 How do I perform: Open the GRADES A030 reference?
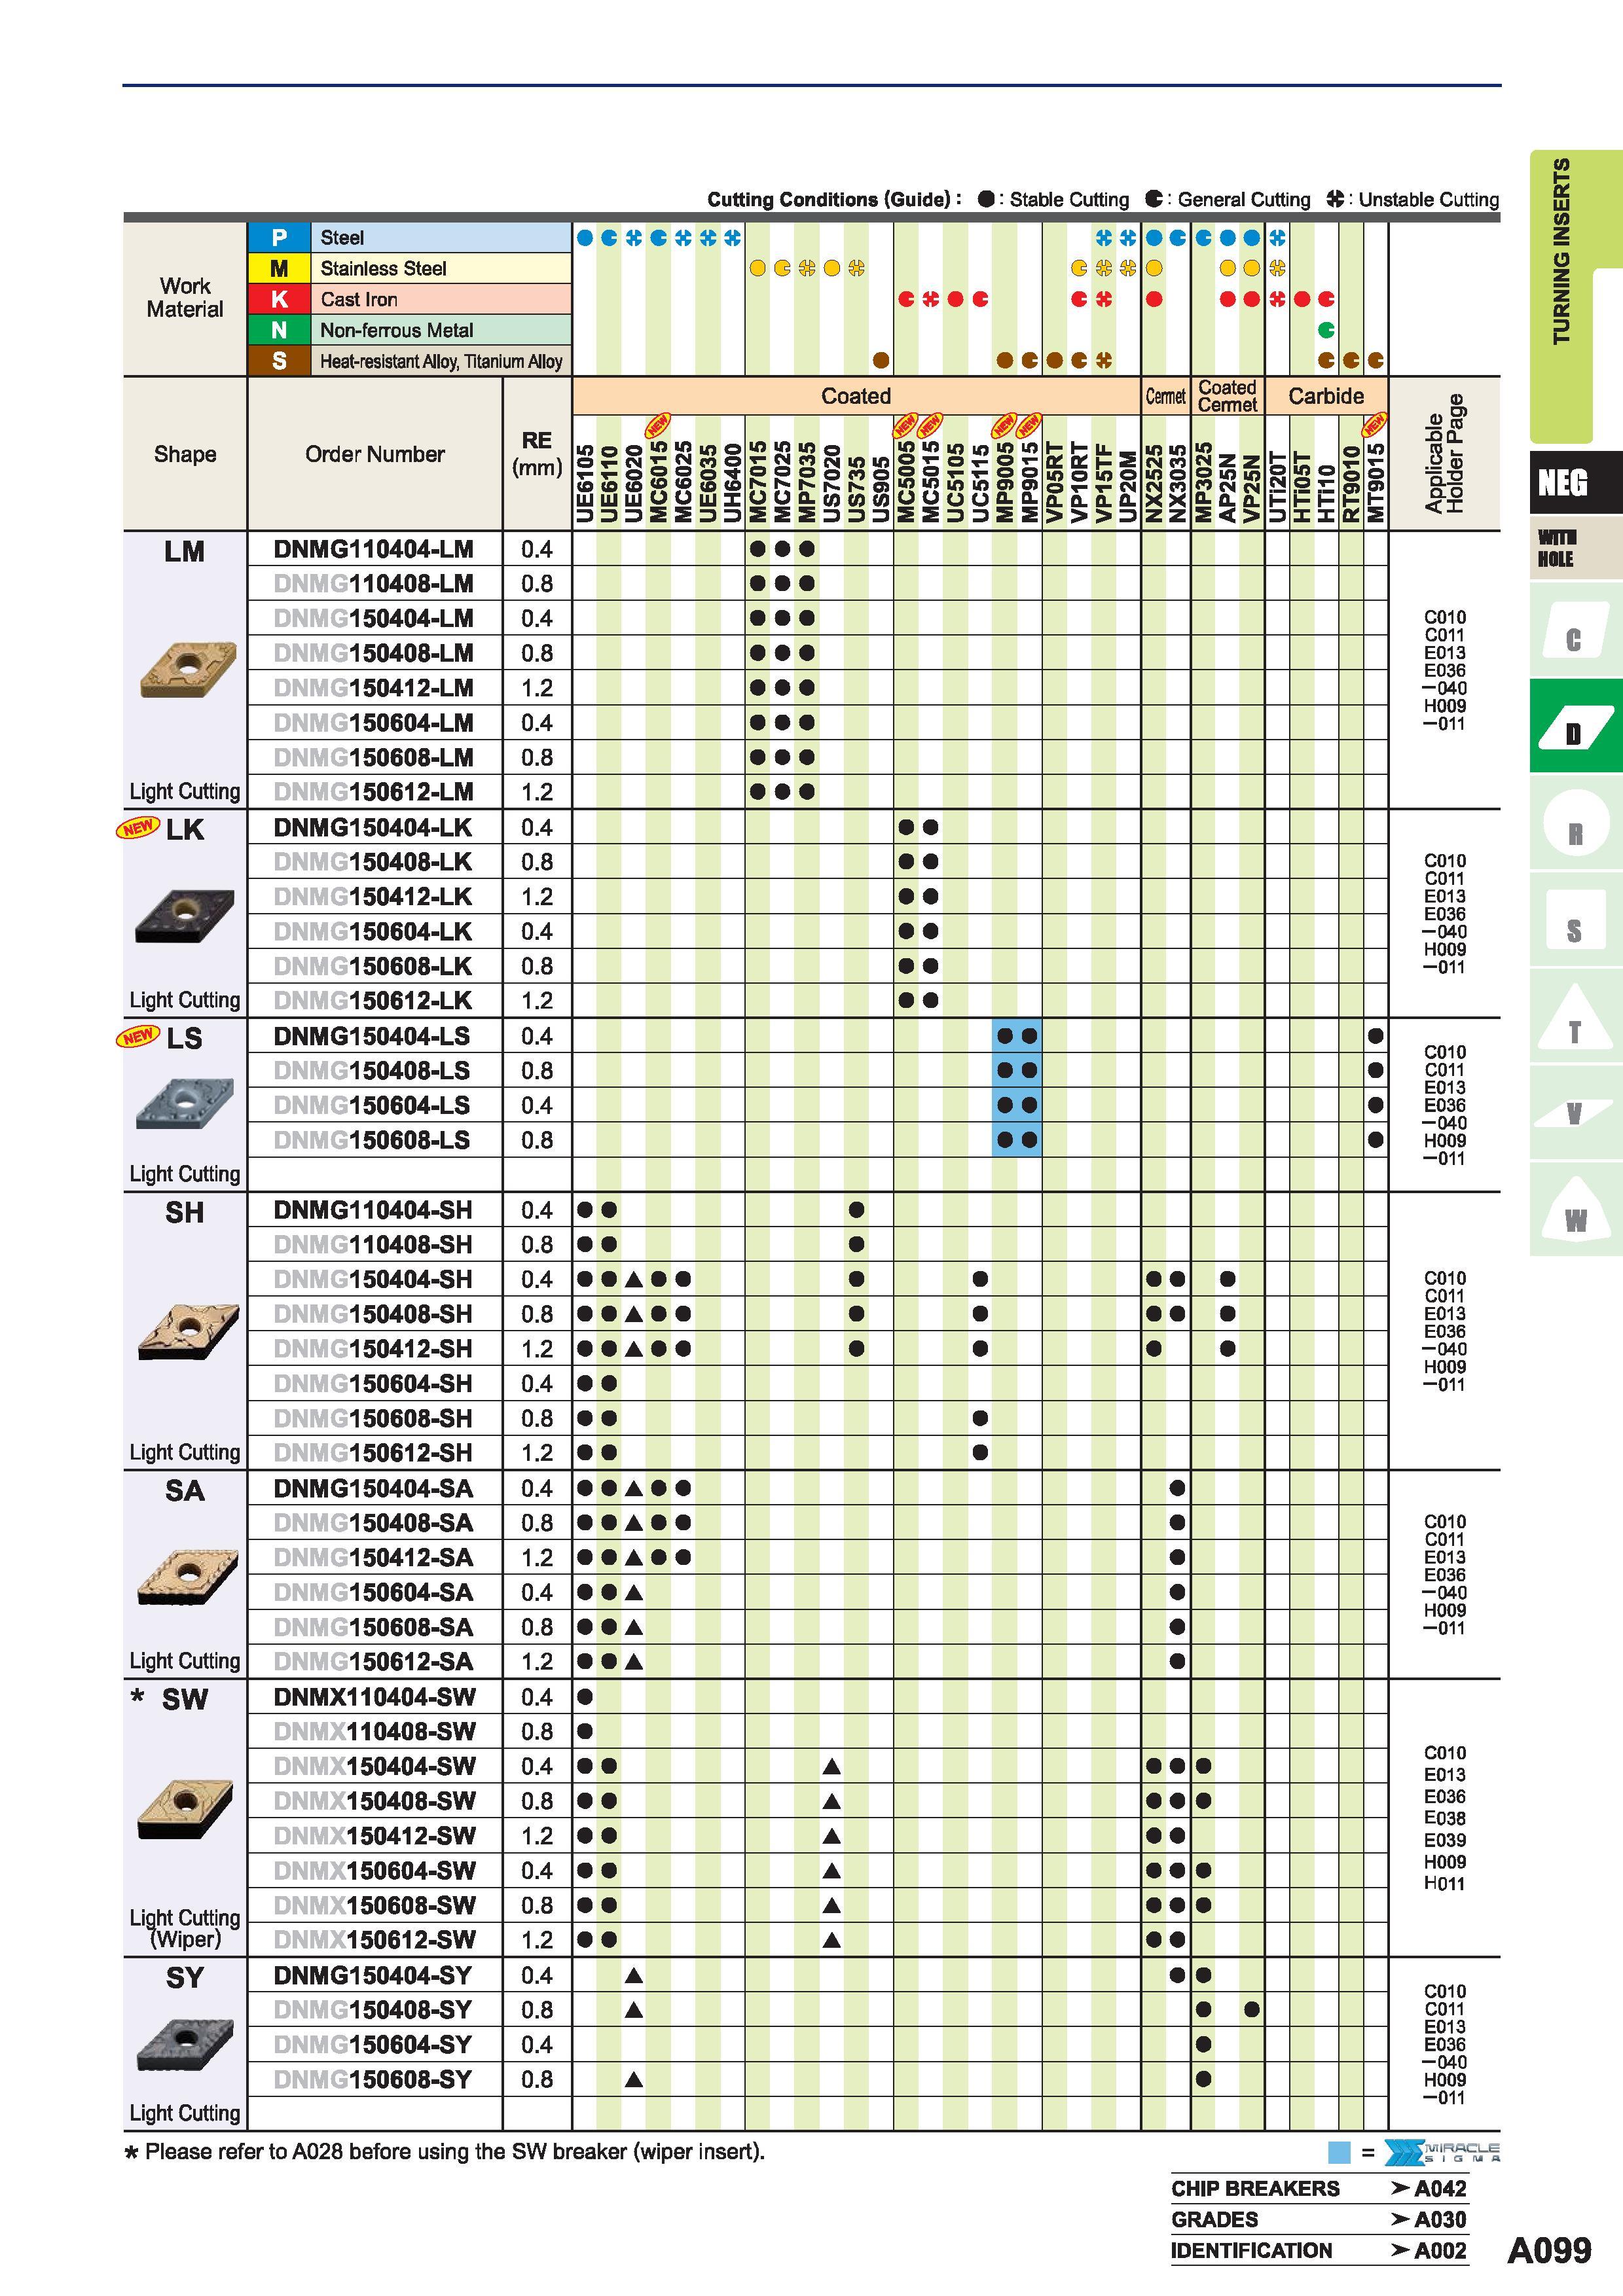(1319, 2220)
